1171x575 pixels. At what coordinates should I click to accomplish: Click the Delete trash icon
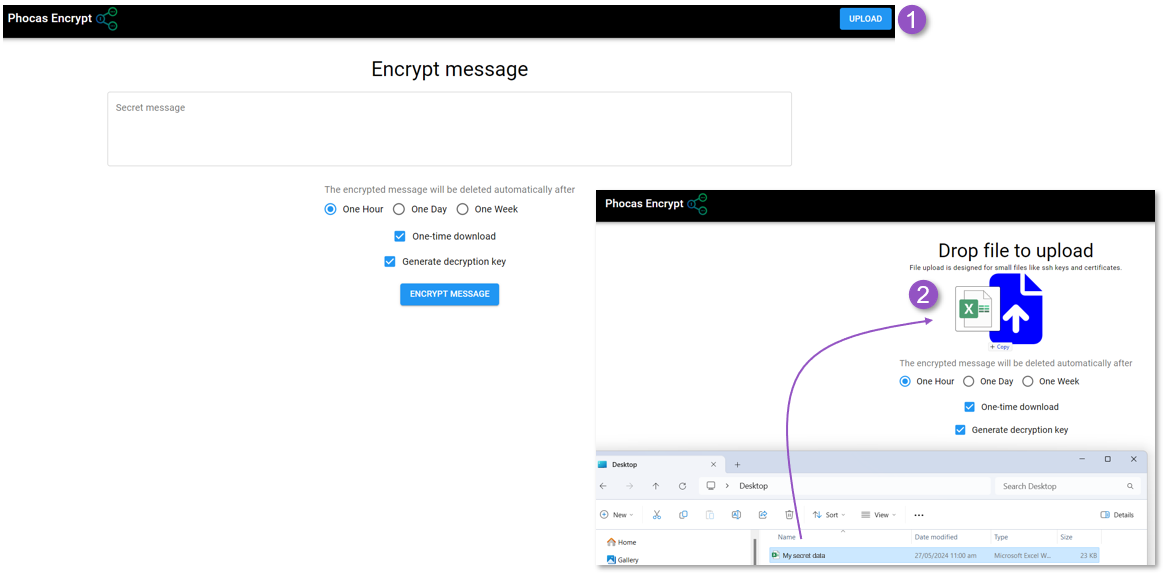789,515
